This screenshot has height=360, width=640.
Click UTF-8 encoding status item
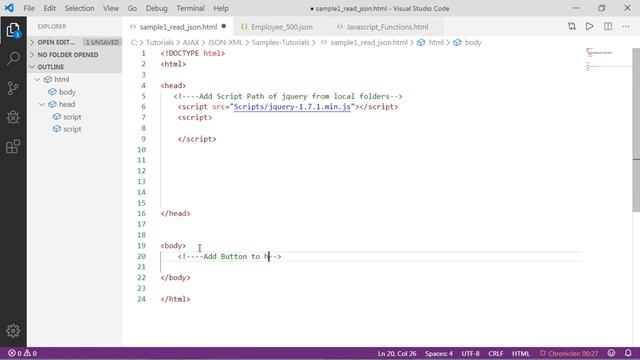pyautogui.click(x=471, y=353)
